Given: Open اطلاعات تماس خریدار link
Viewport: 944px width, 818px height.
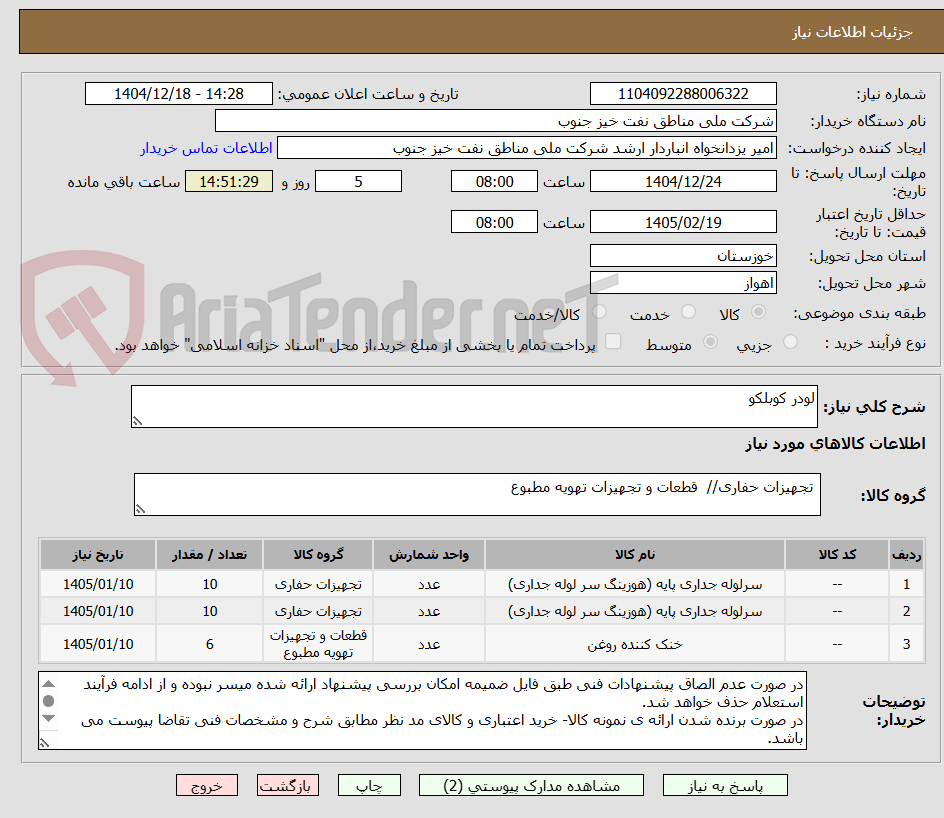Looking at the screenshot, I should (x=206, y=148).
